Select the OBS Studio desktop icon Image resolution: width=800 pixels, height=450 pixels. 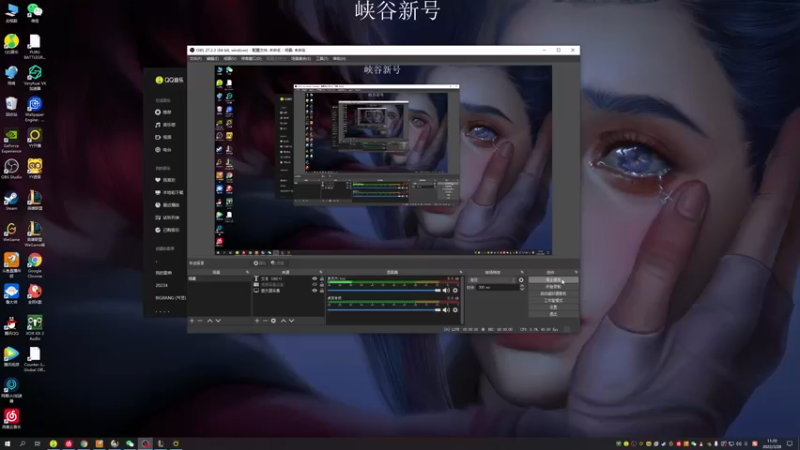click(x=11, y=169)
